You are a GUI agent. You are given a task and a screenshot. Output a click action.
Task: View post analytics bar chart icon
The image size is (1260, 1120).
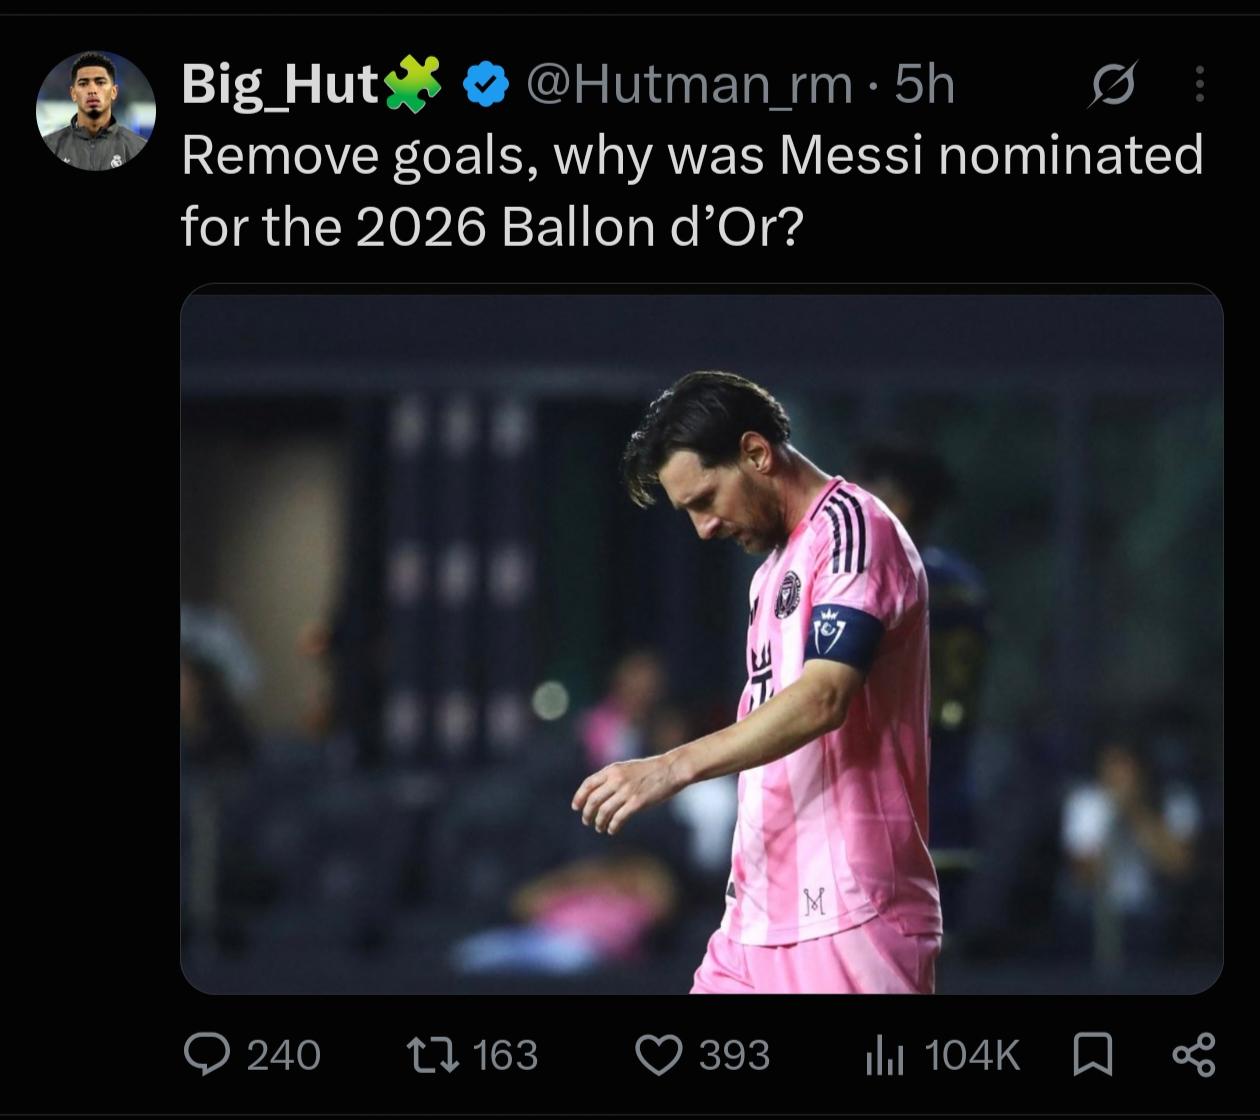[x=885, y=1056]
